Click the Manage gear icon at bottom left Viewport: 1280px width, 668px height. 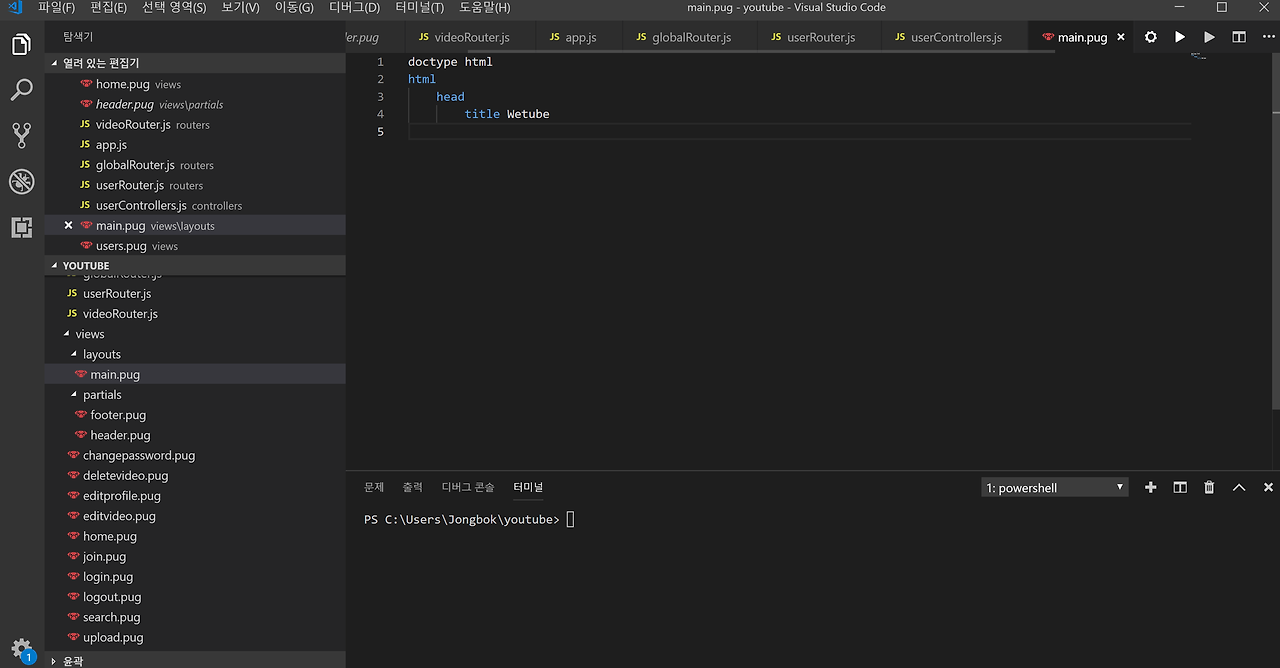click(x=21, y=648)
